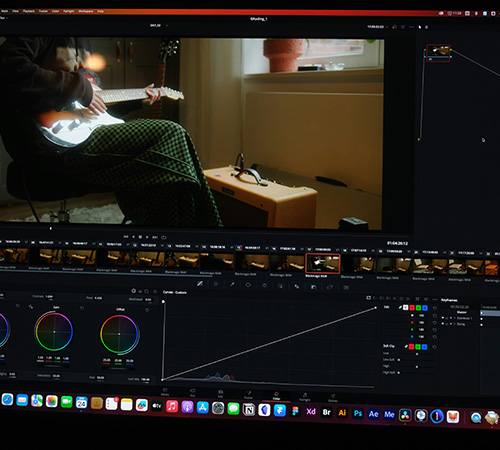Open the Qualifier eyedropper palette
Screen dimensions: 500x450
[x=232, y=284]
